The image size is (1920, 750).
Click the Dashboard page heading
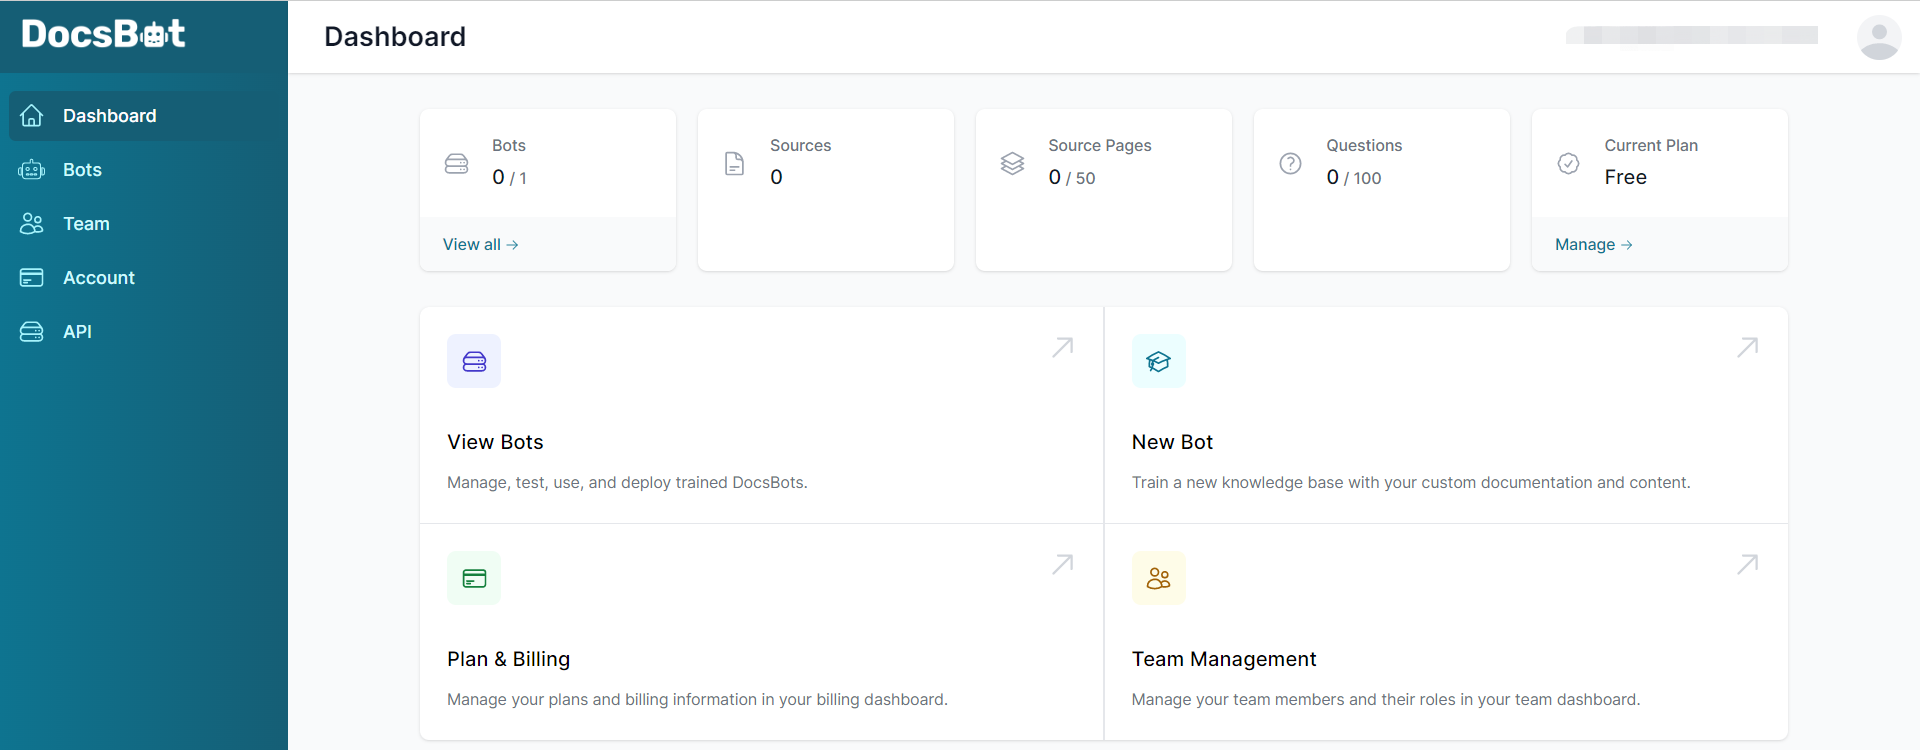pos(395,37)
